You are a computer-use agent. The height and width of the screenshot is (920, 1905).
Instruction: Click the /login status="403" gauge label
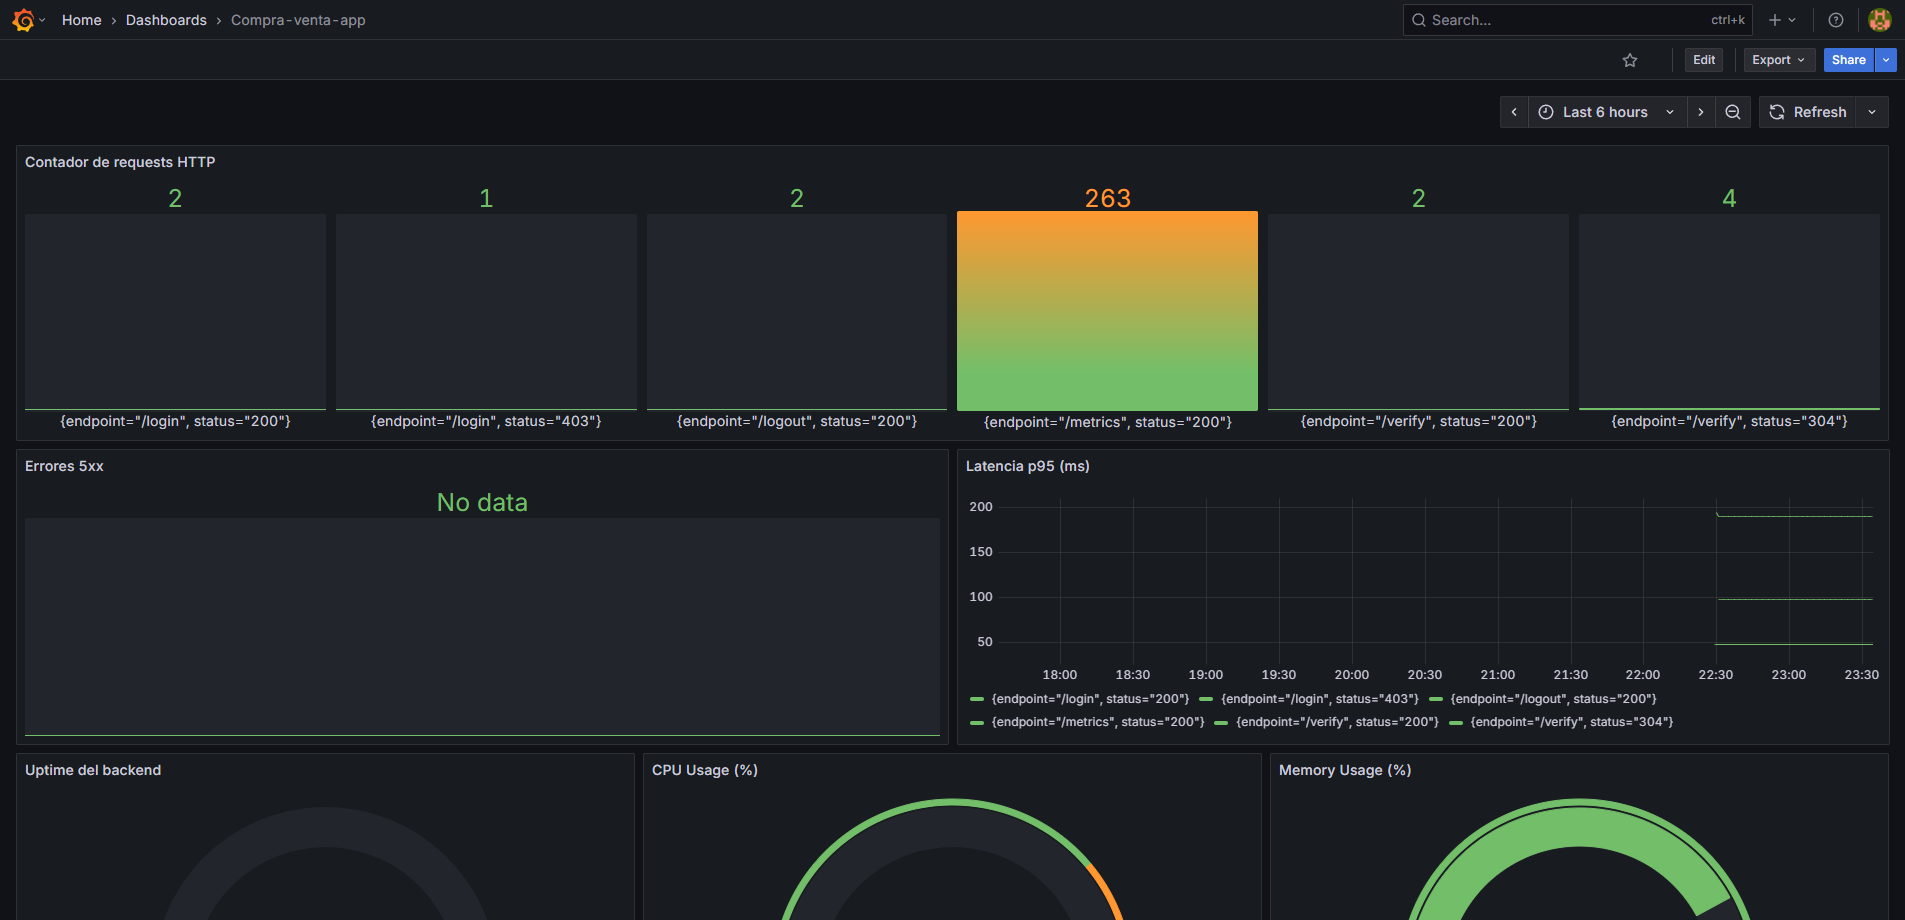pos(486,421)
